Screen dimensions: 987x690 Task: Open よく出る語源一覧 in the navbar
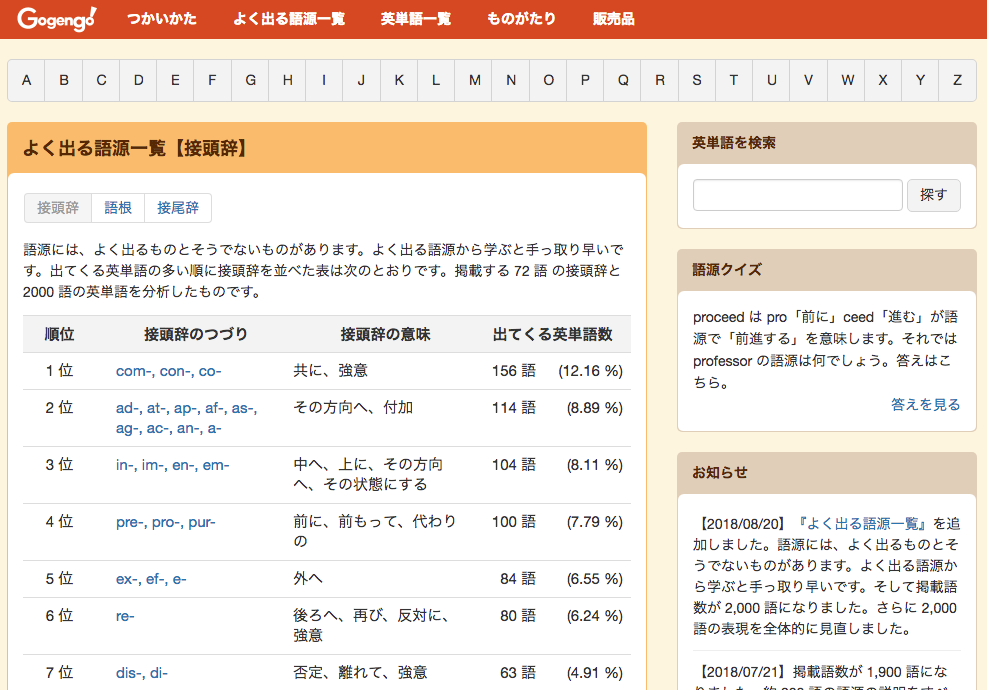point(289,19)
